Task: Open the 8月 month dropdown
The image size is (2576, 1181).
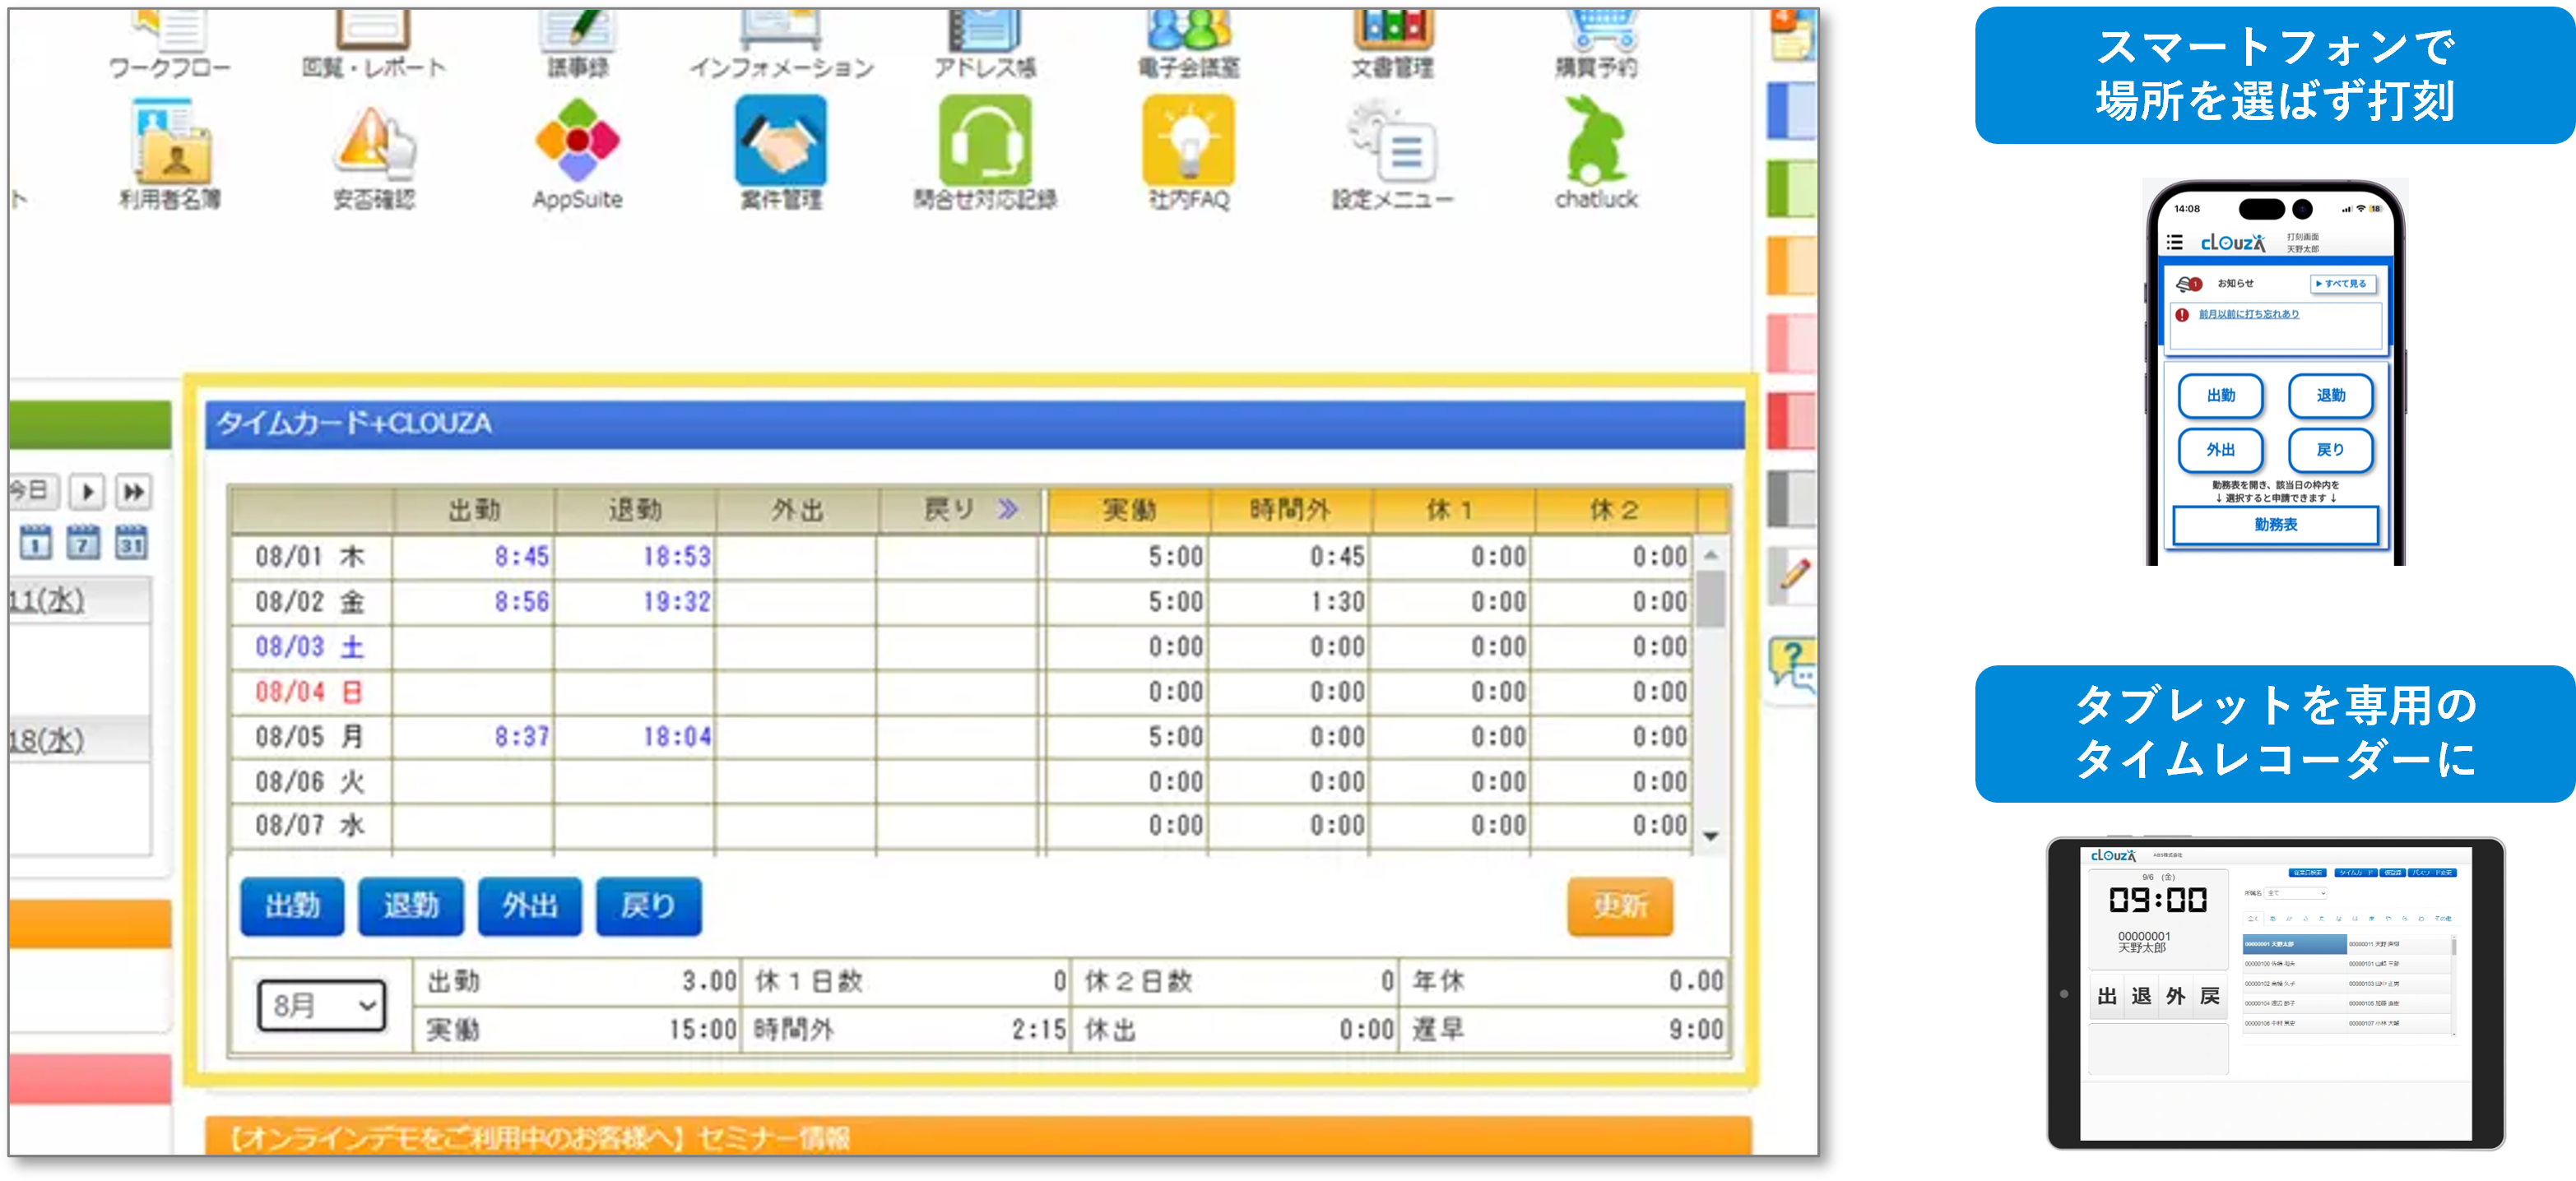Action: pos(322,1005)
